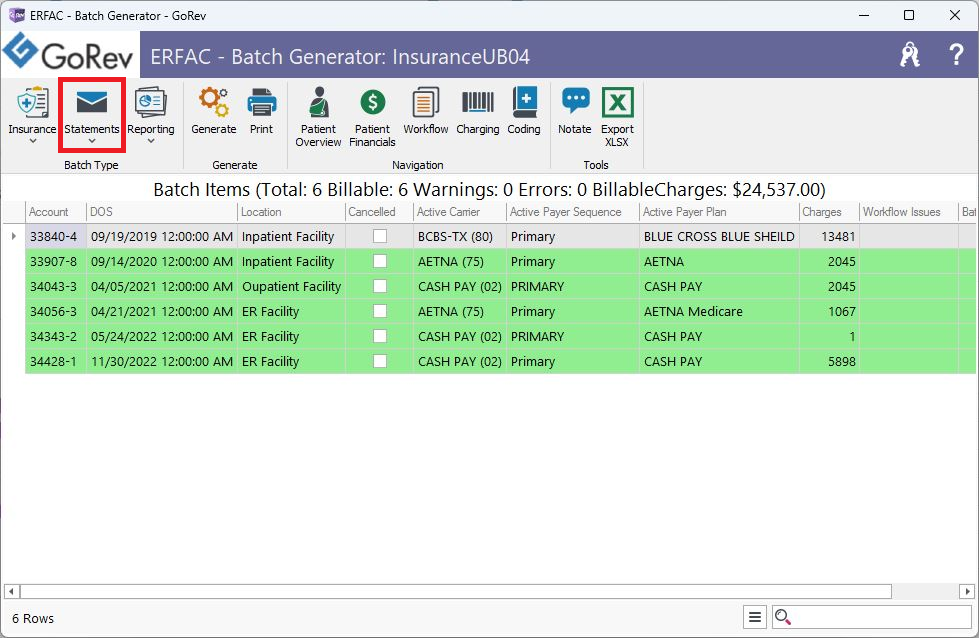Click the AETNA Medicare plan cell
Viewport: 979px width, 638px height.
[x=719, y=312]
